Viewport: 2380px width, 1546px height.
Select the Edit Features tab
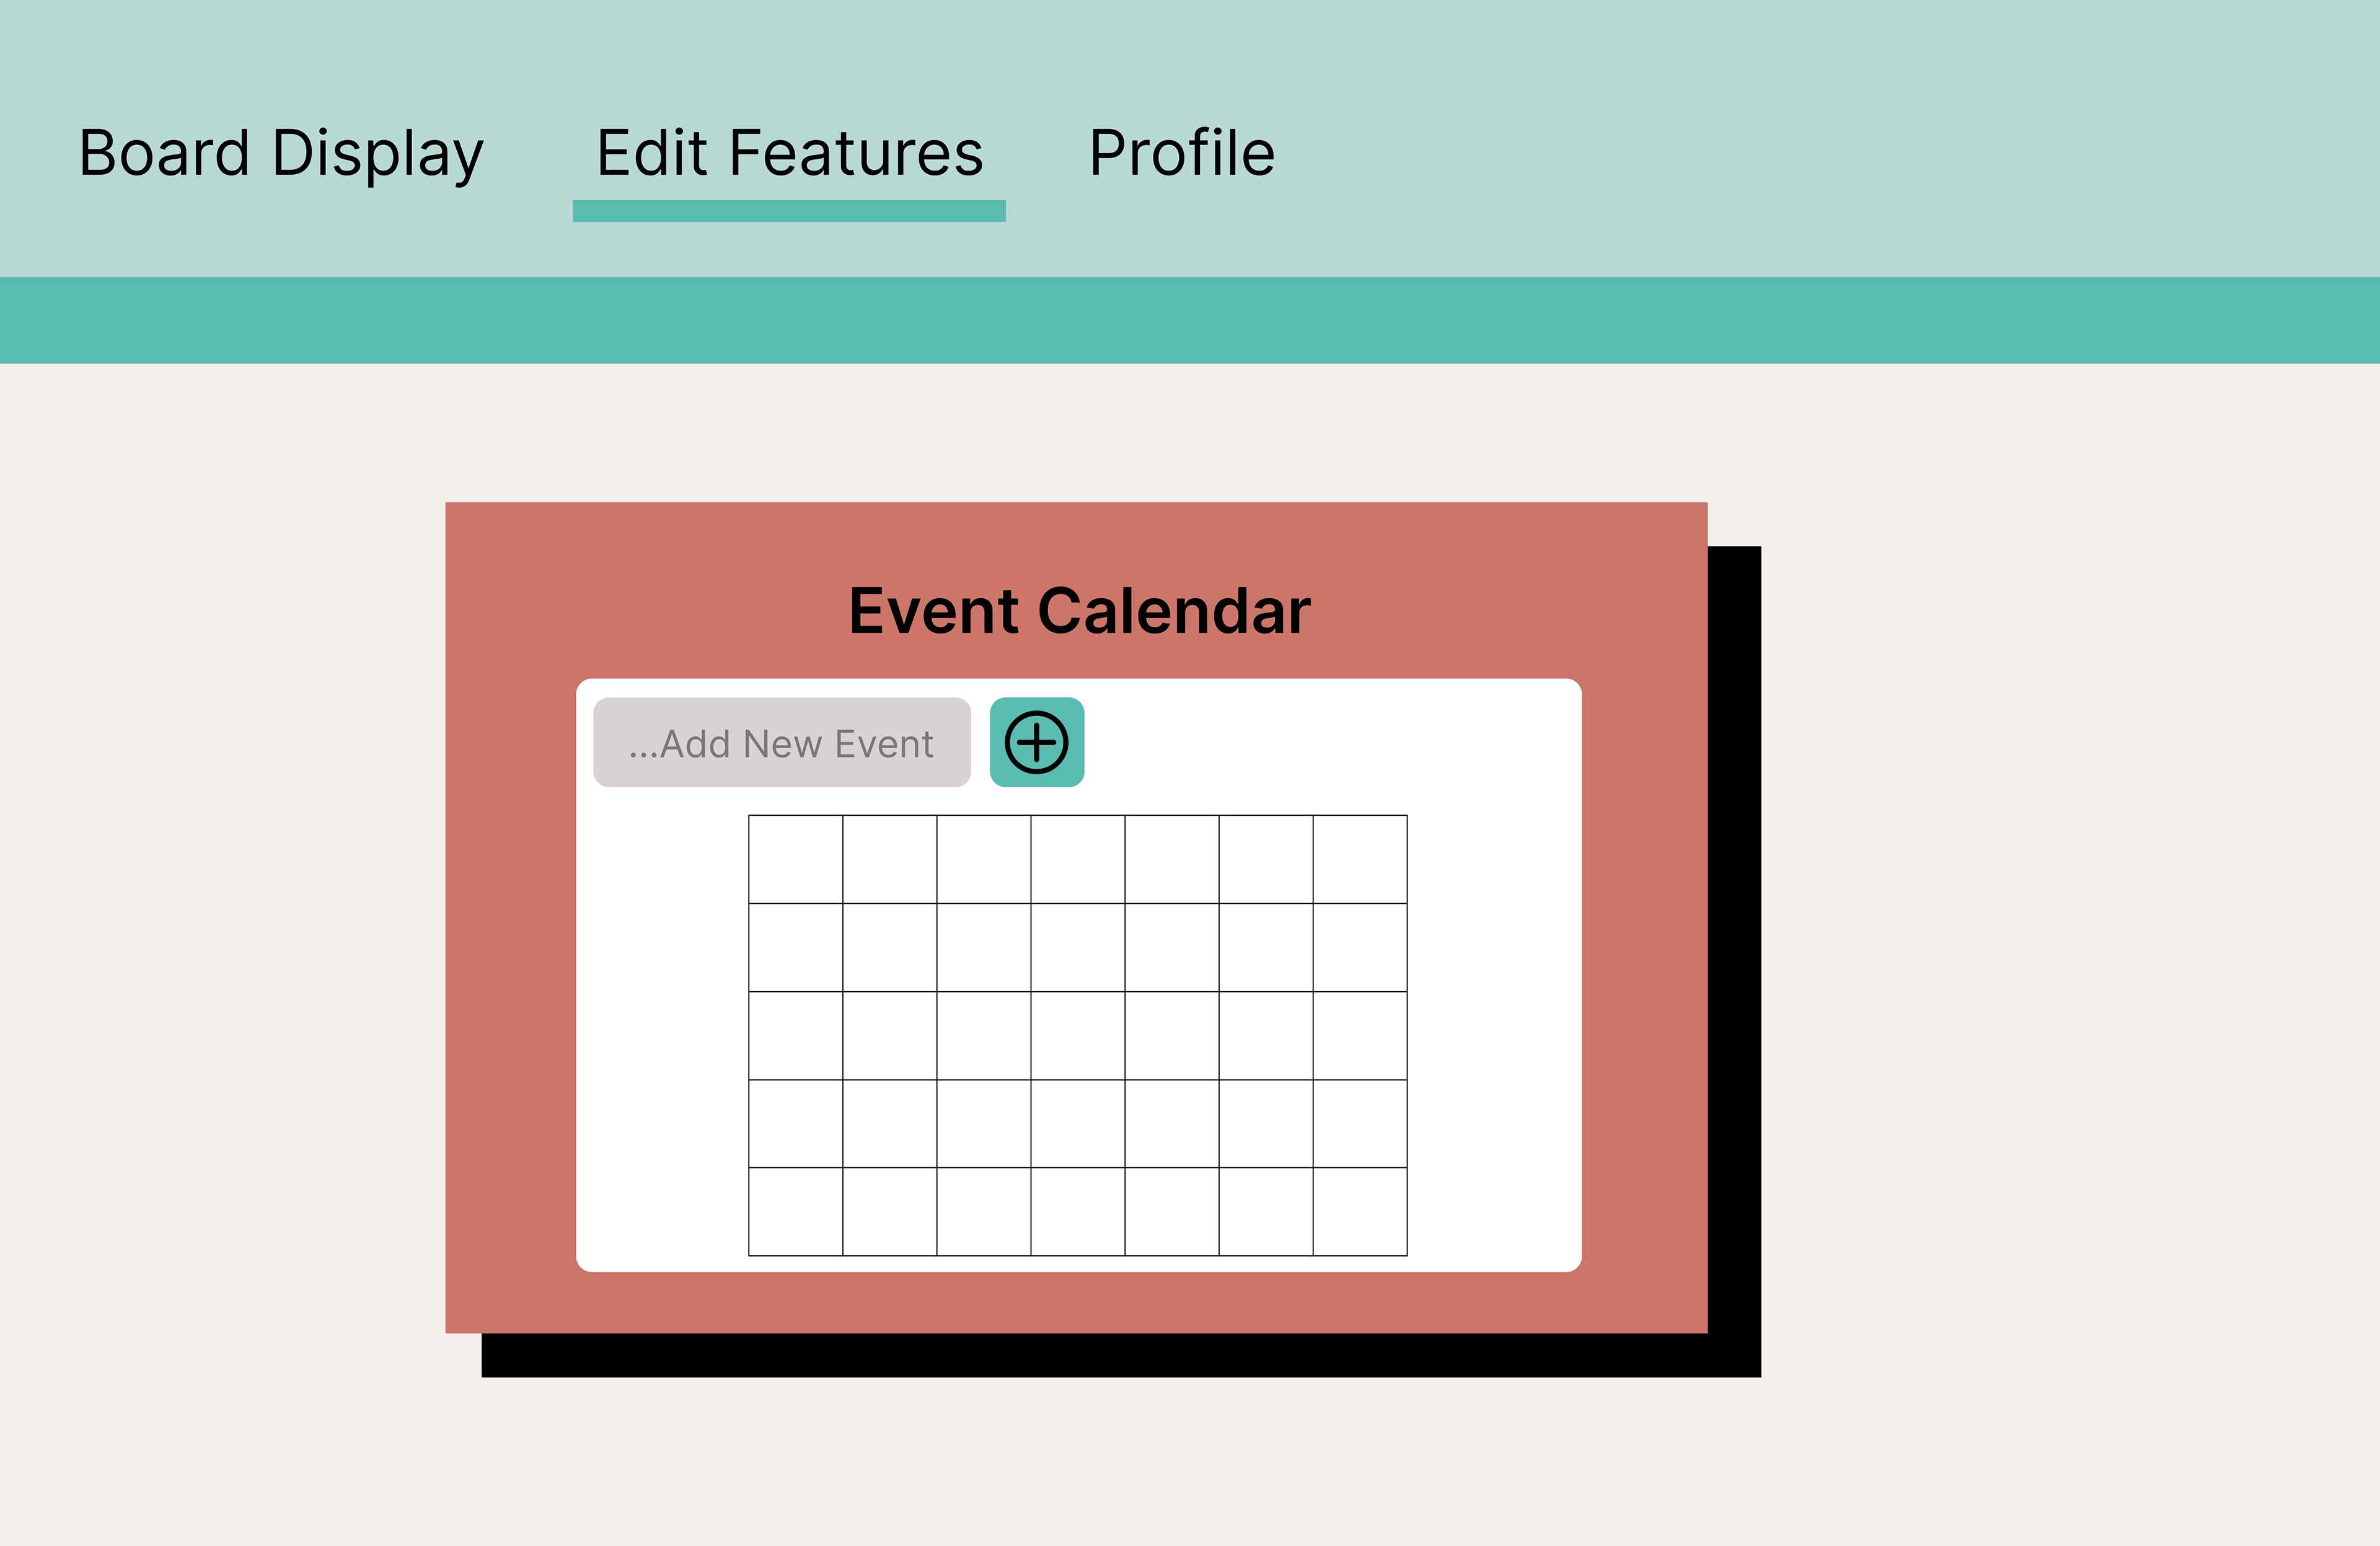click(x=789, y=154)
